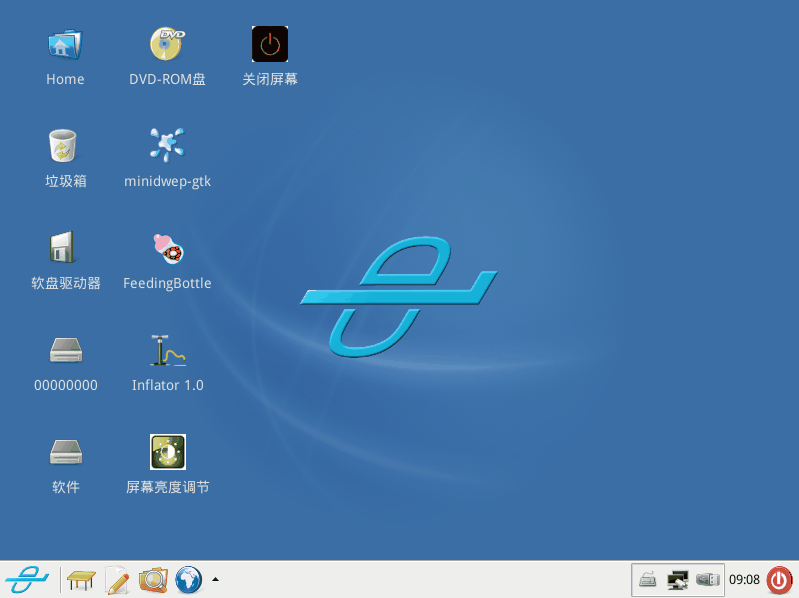Open the Home folder desktop icon

tap(65, 44)
